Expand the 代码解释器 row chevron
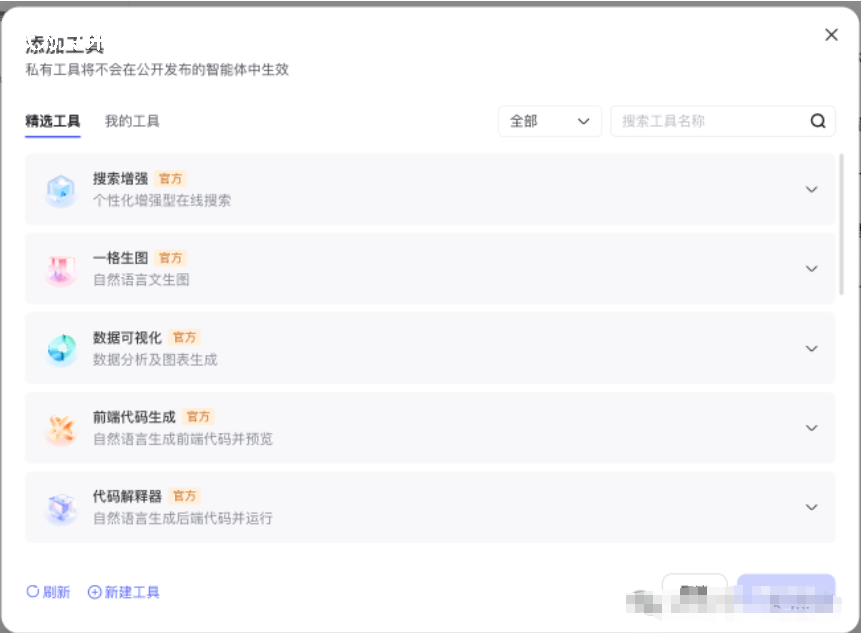This screenshot has width=861, height=633. [x=811, y=507]
